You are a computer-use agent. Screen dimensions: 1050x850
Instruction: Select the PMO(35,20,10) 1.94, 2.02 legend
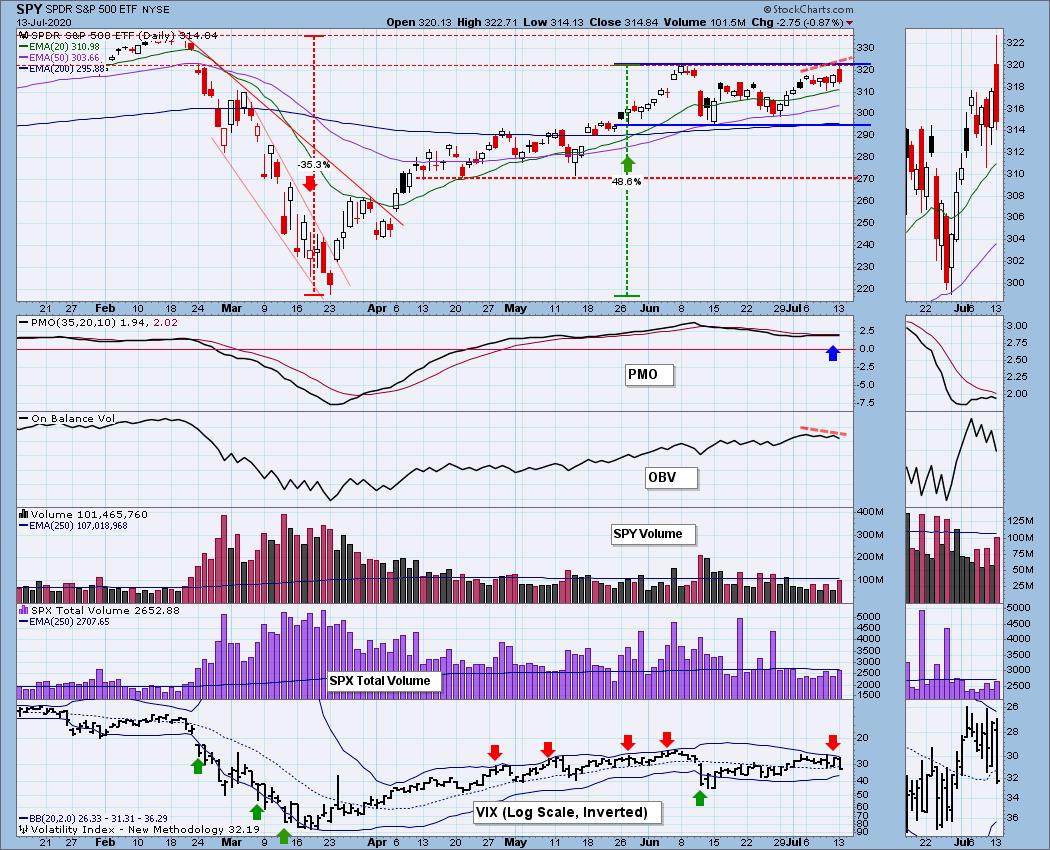(98, 322)
